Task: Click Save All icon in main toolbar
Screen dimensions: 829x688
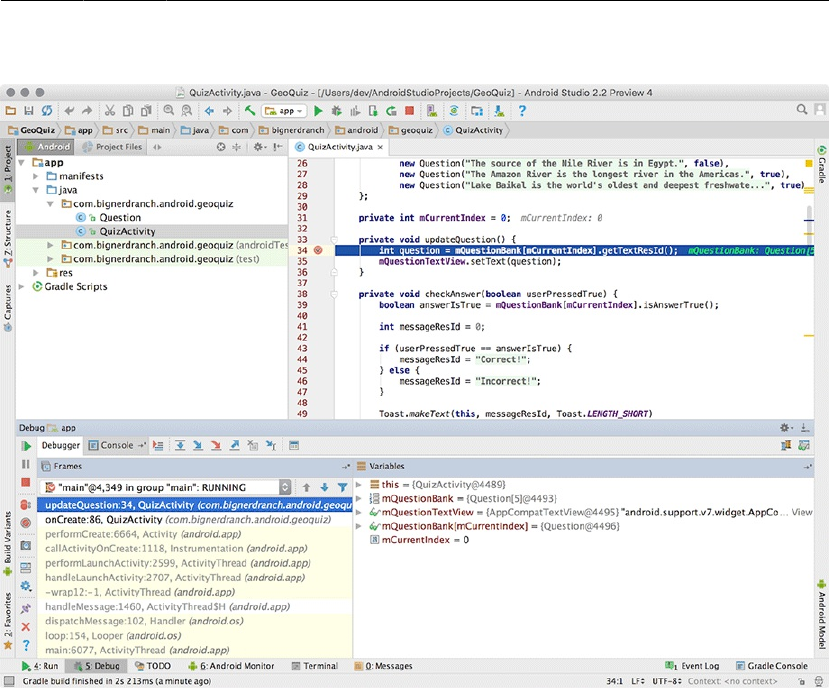Action: 29,111
